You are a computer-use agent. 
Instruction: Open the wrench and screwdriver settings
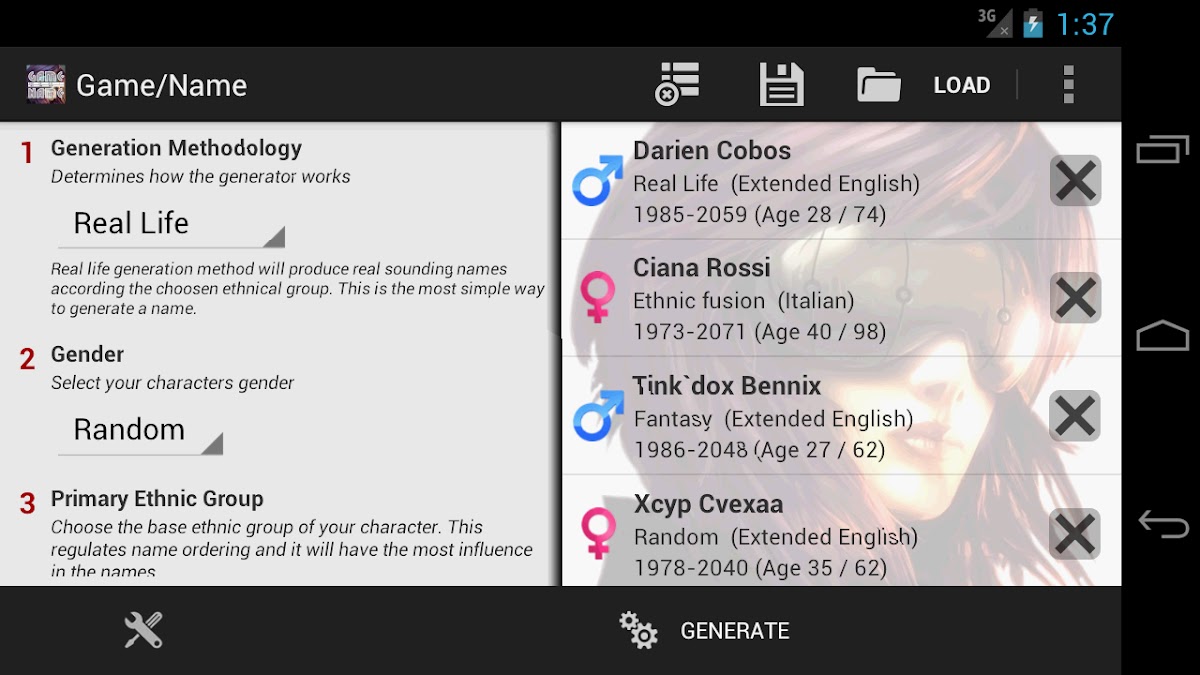click(x=143, y=630)
